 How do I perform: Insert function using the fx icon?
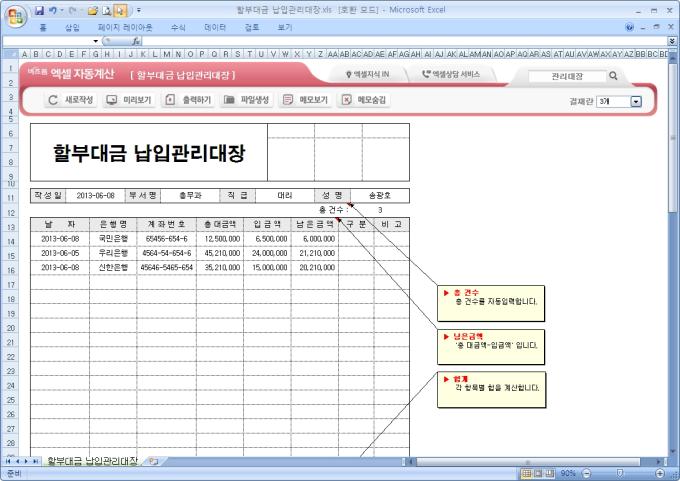tap(136, 41)
